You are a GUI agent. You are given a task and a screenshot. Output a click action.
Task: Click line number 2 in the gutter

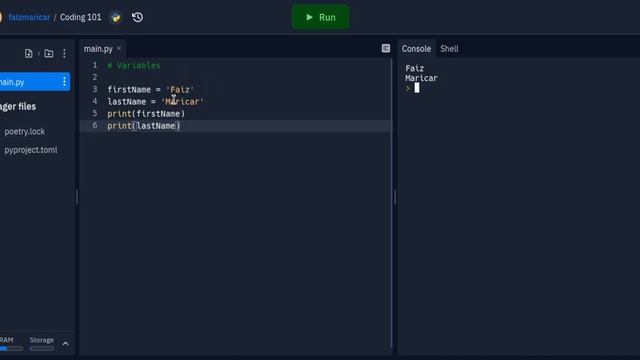click(95, 77)
